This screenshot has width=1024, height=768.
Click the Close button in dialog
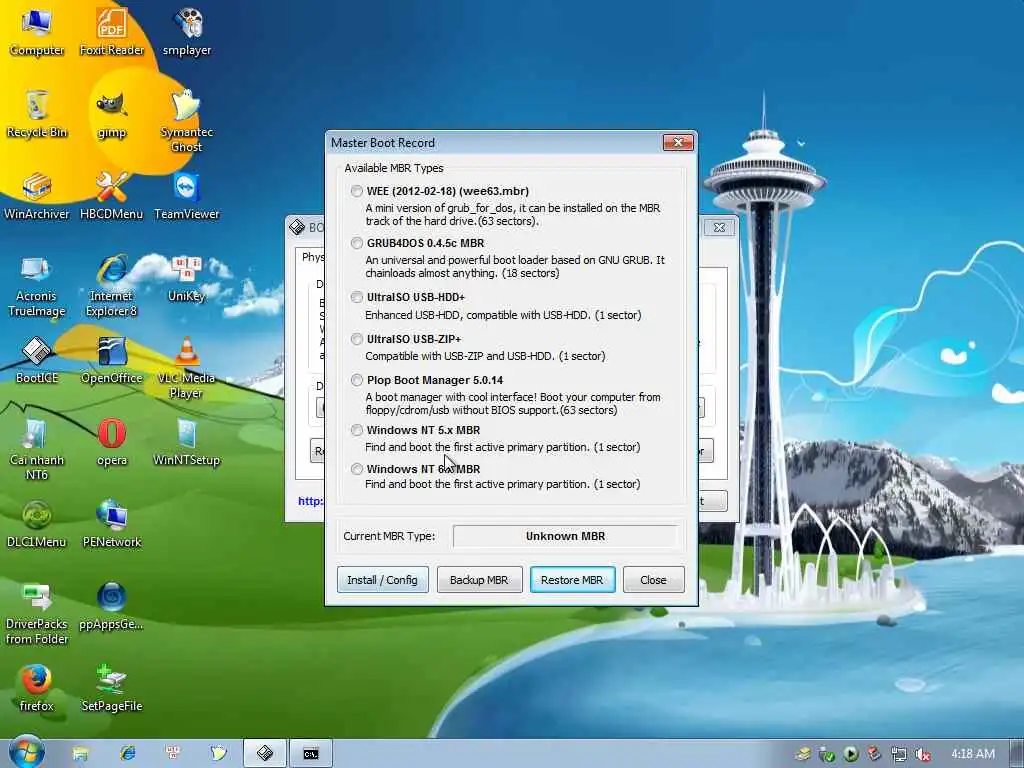tap(654, 580)
